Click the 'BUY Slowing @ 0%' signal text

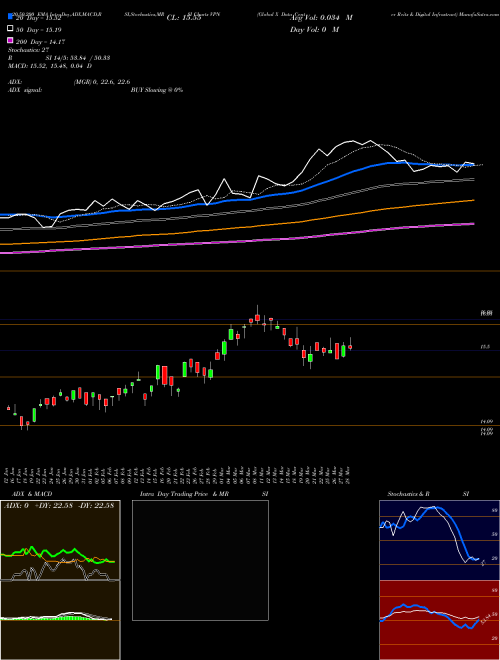[157, 90]
